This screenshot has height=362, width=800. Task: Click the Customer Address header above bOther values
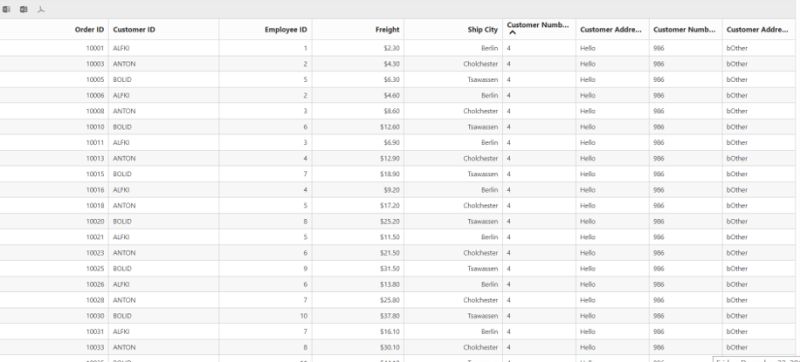pyautogui.click(x=757, y=30)
